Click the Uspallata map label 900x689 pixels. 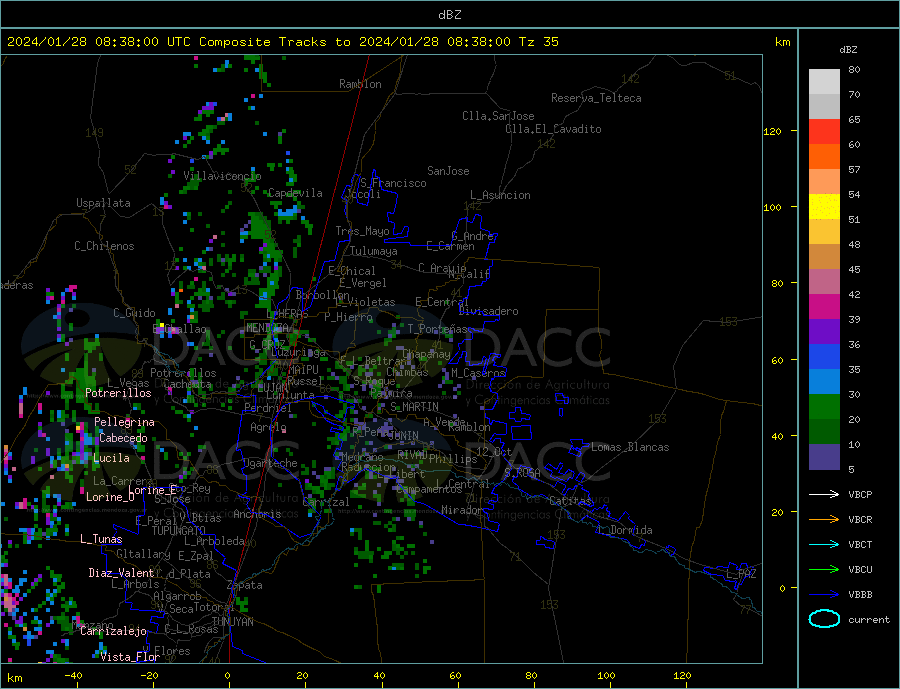coord(103,203)
